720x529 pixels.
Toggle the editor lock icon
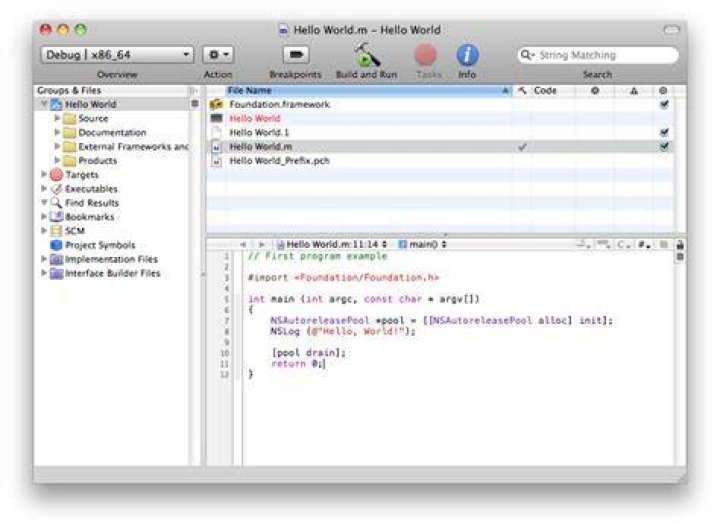point(680,245)
